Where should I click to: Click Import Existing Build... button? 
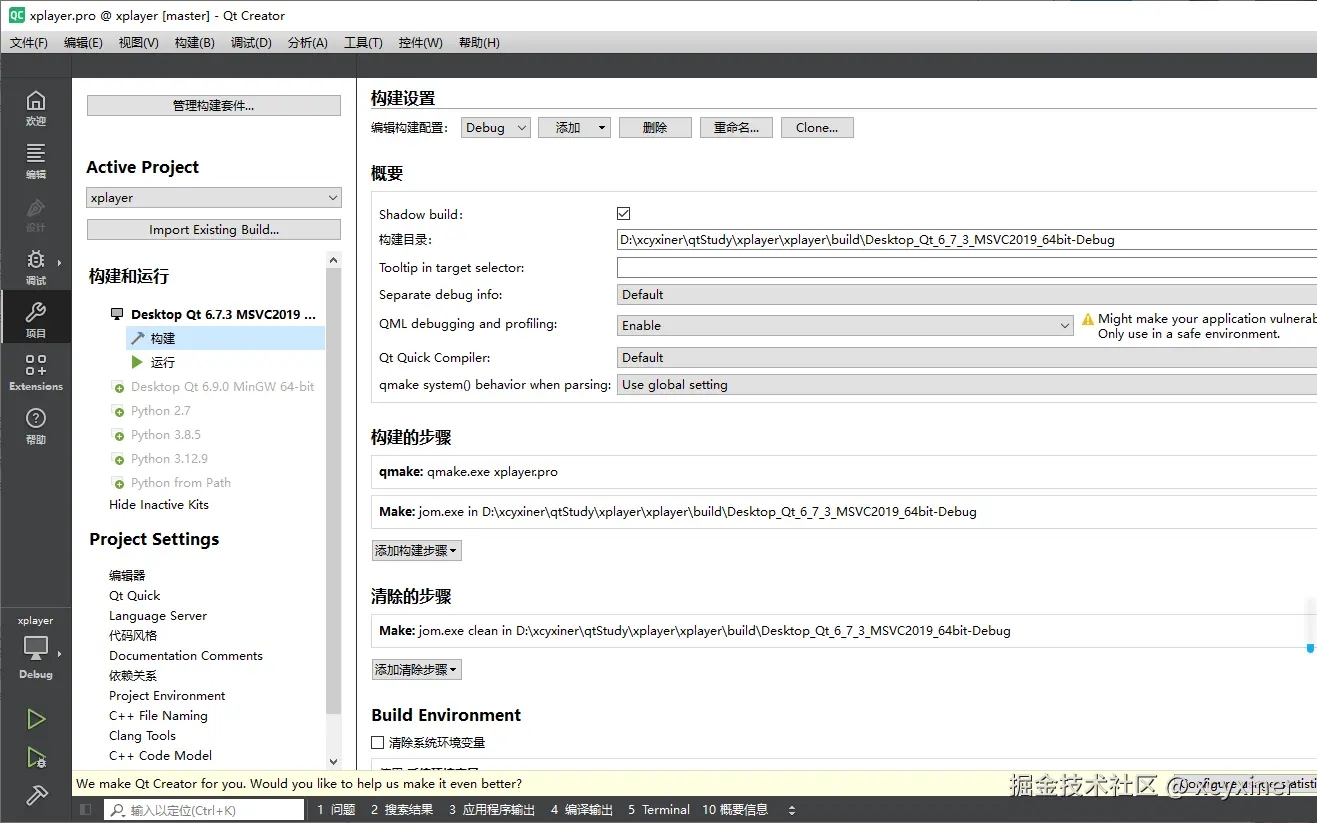point(214,230)
